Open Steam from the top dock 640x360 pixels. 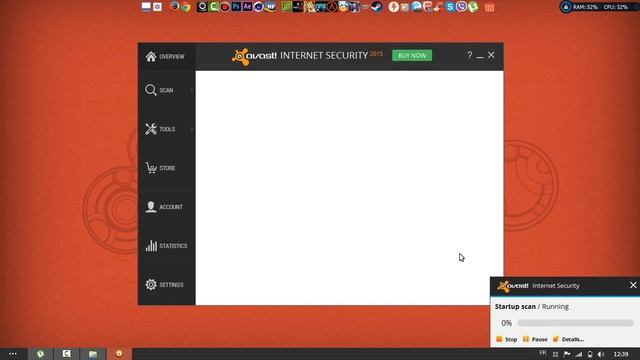(x=376, y=7)
